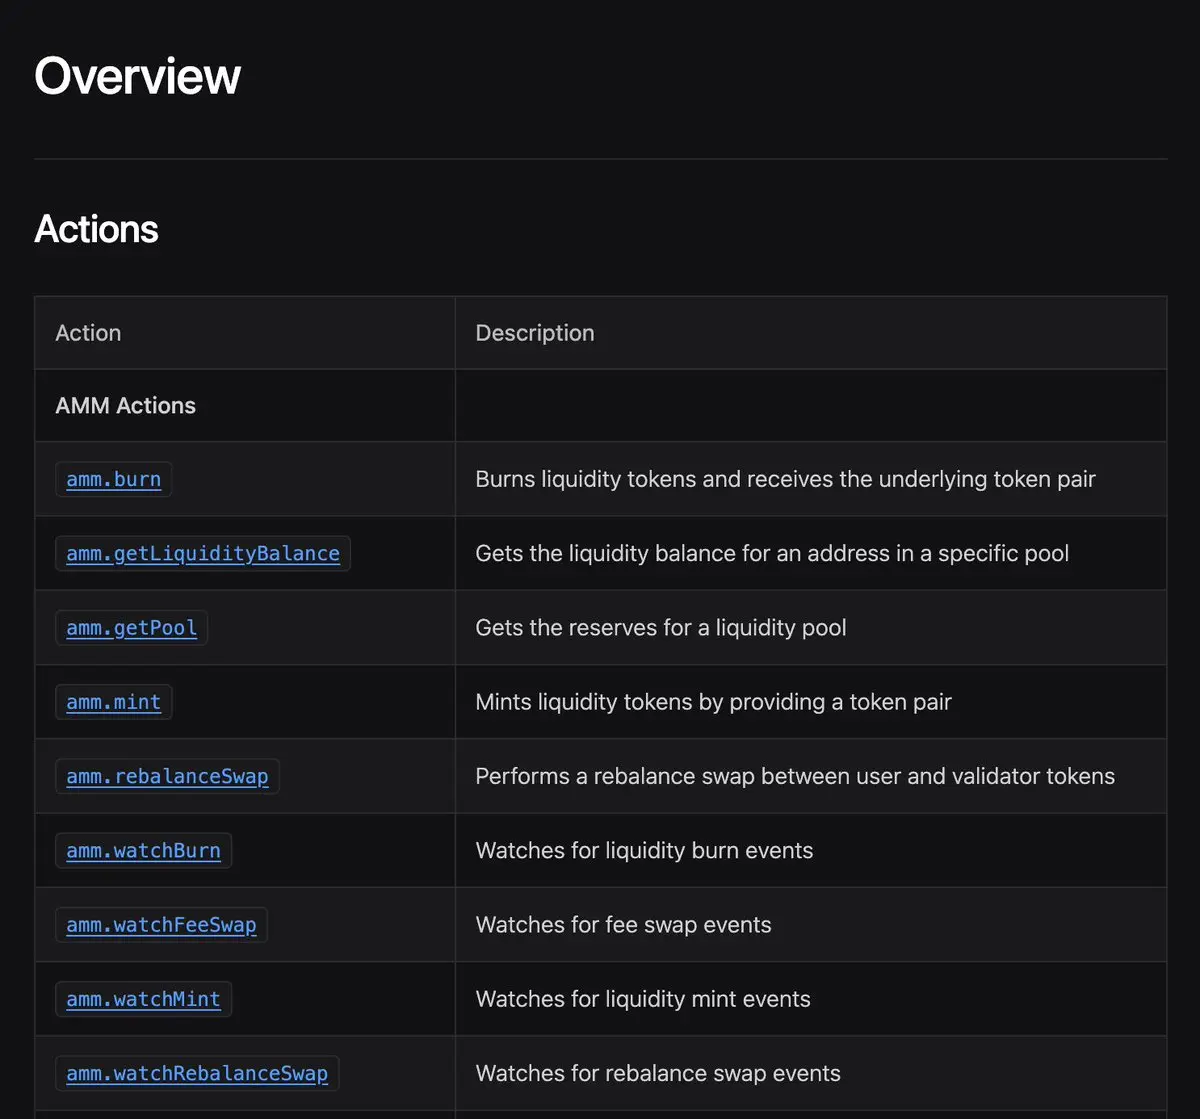
Task: Open the amm.getLiquidityBalance link
Action: pos(203,553)
